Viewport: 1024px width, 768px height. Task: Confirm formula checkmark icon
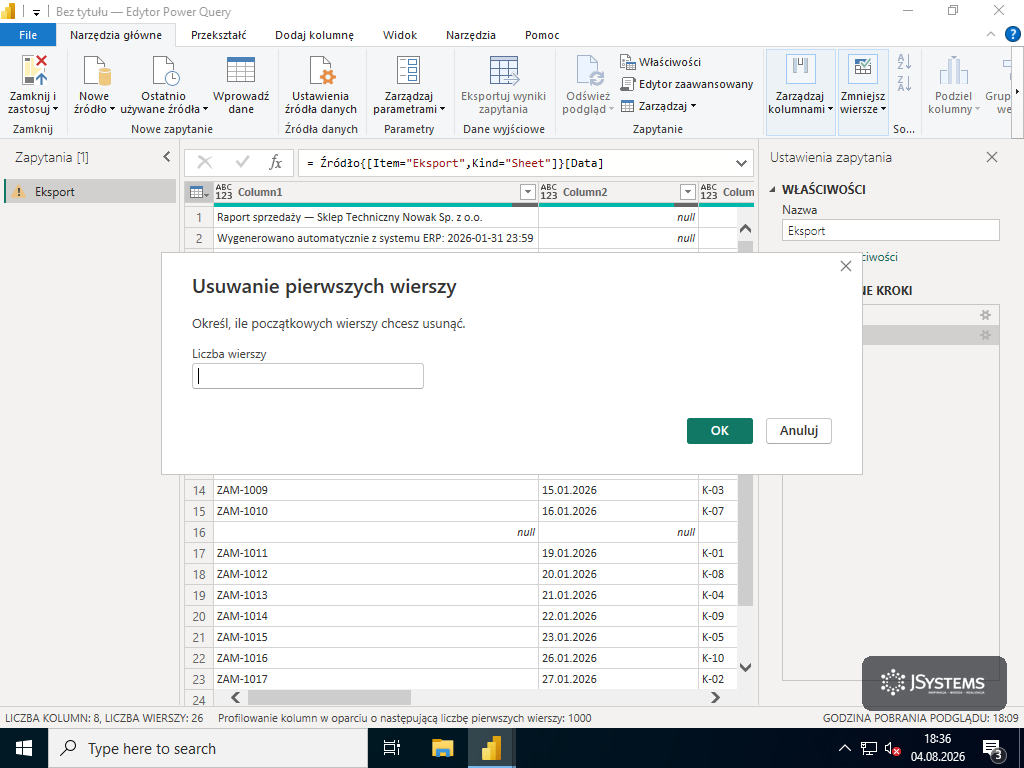click(242, 162)
